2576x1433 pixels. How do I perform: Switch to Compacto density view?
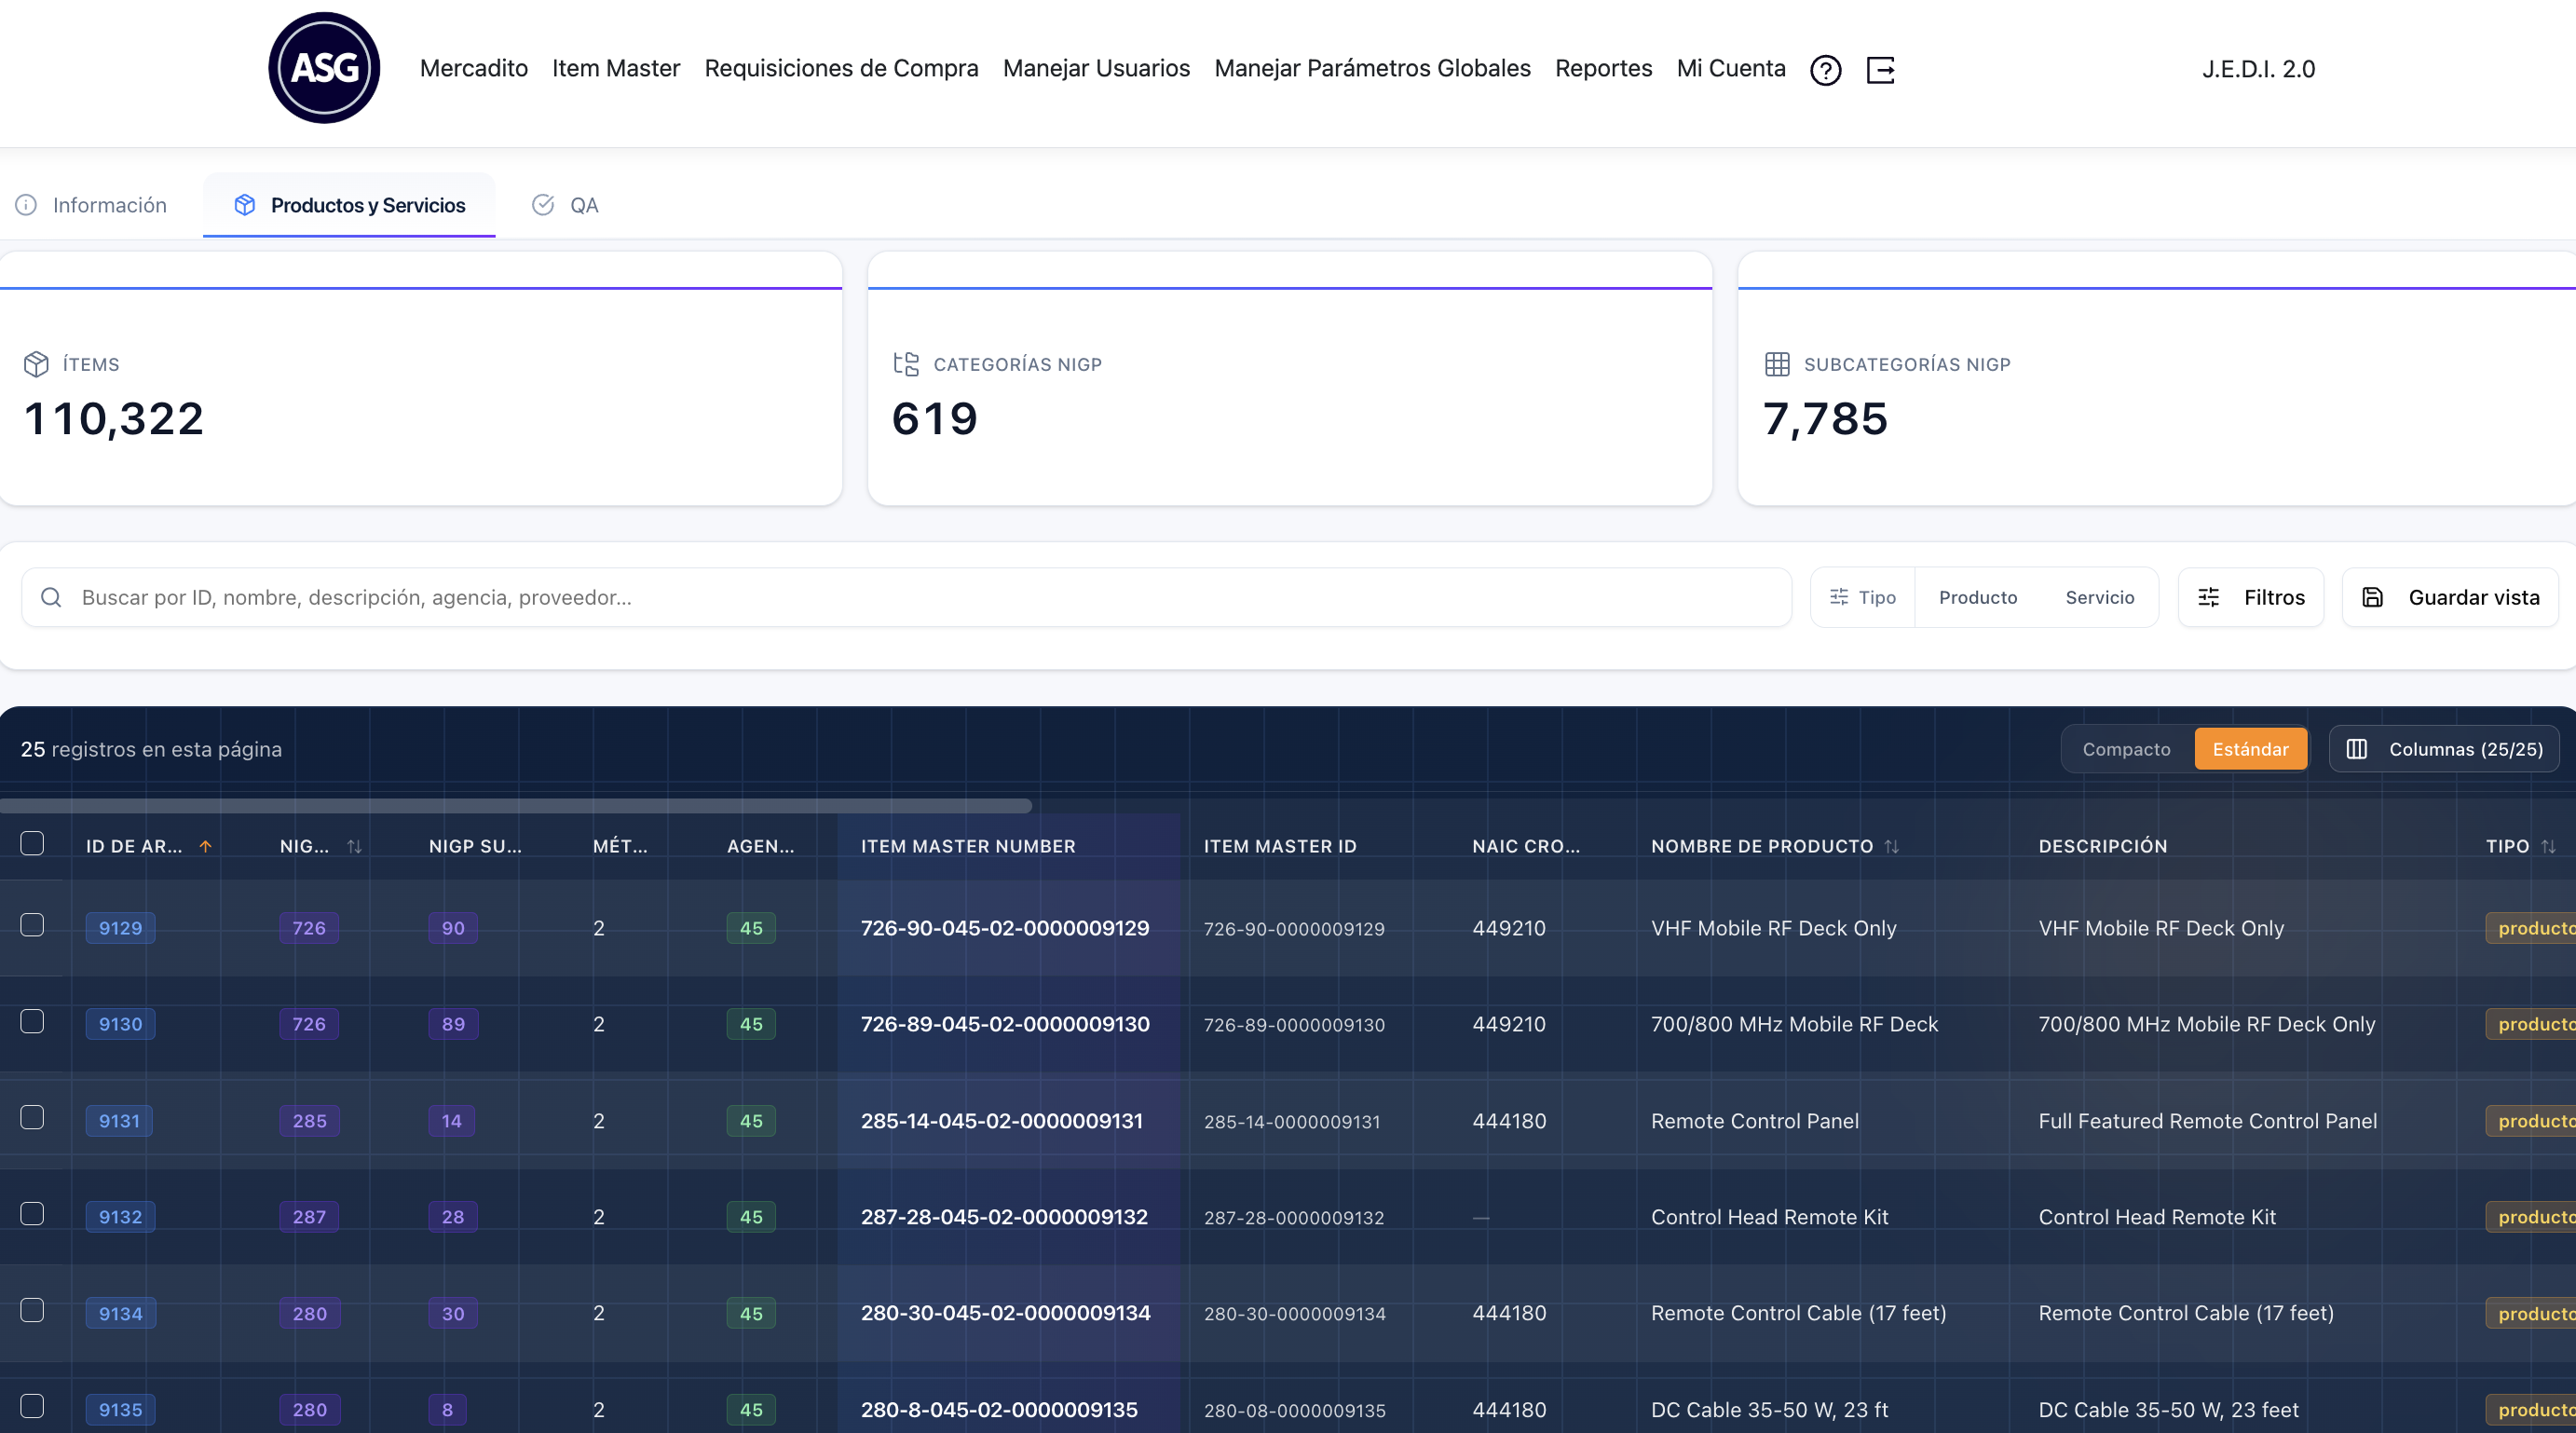pos(2126,749)
